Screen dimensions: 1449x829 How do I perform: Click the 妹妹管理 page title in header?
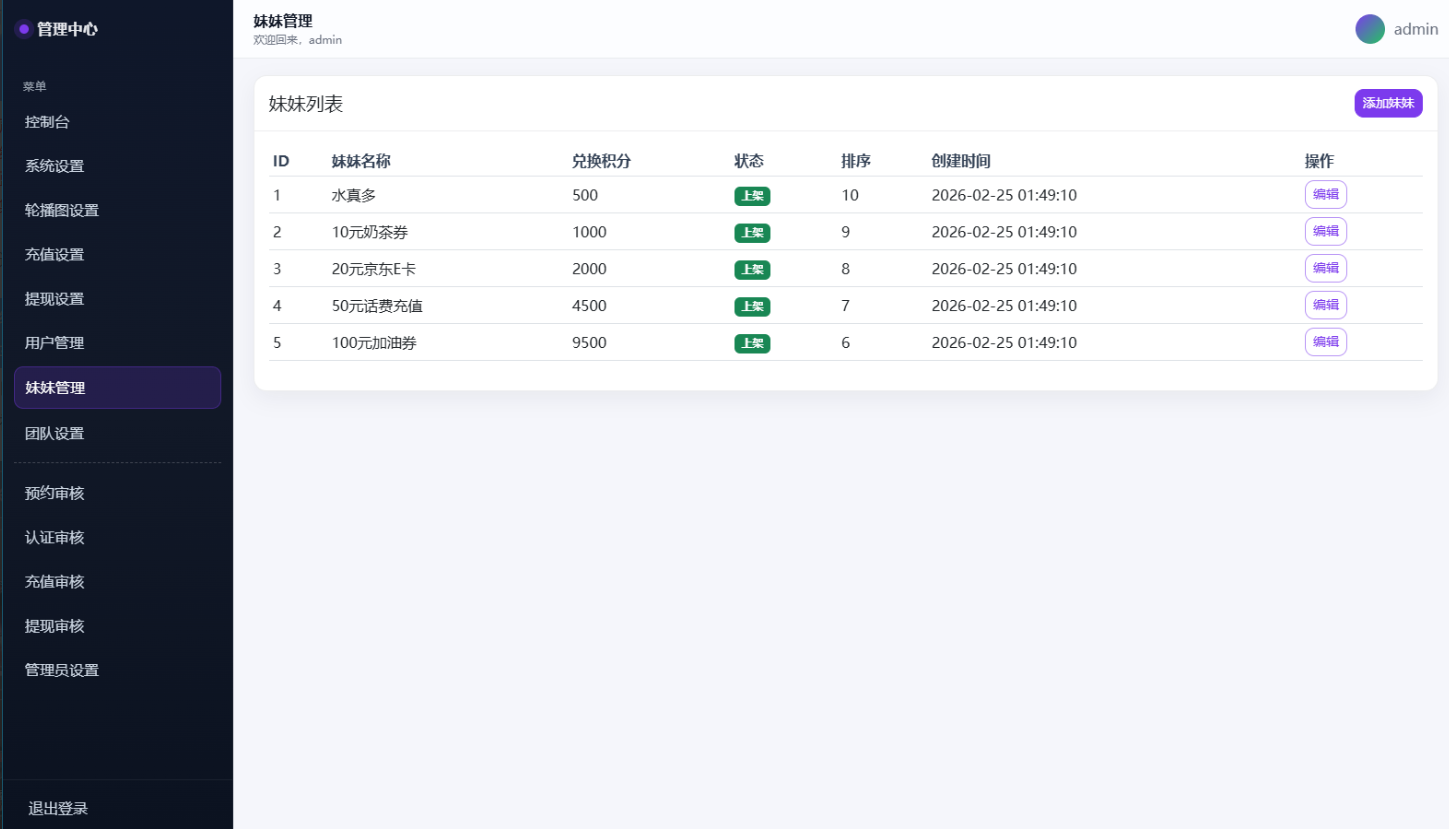pyautogui.click(x=283, y=21)
